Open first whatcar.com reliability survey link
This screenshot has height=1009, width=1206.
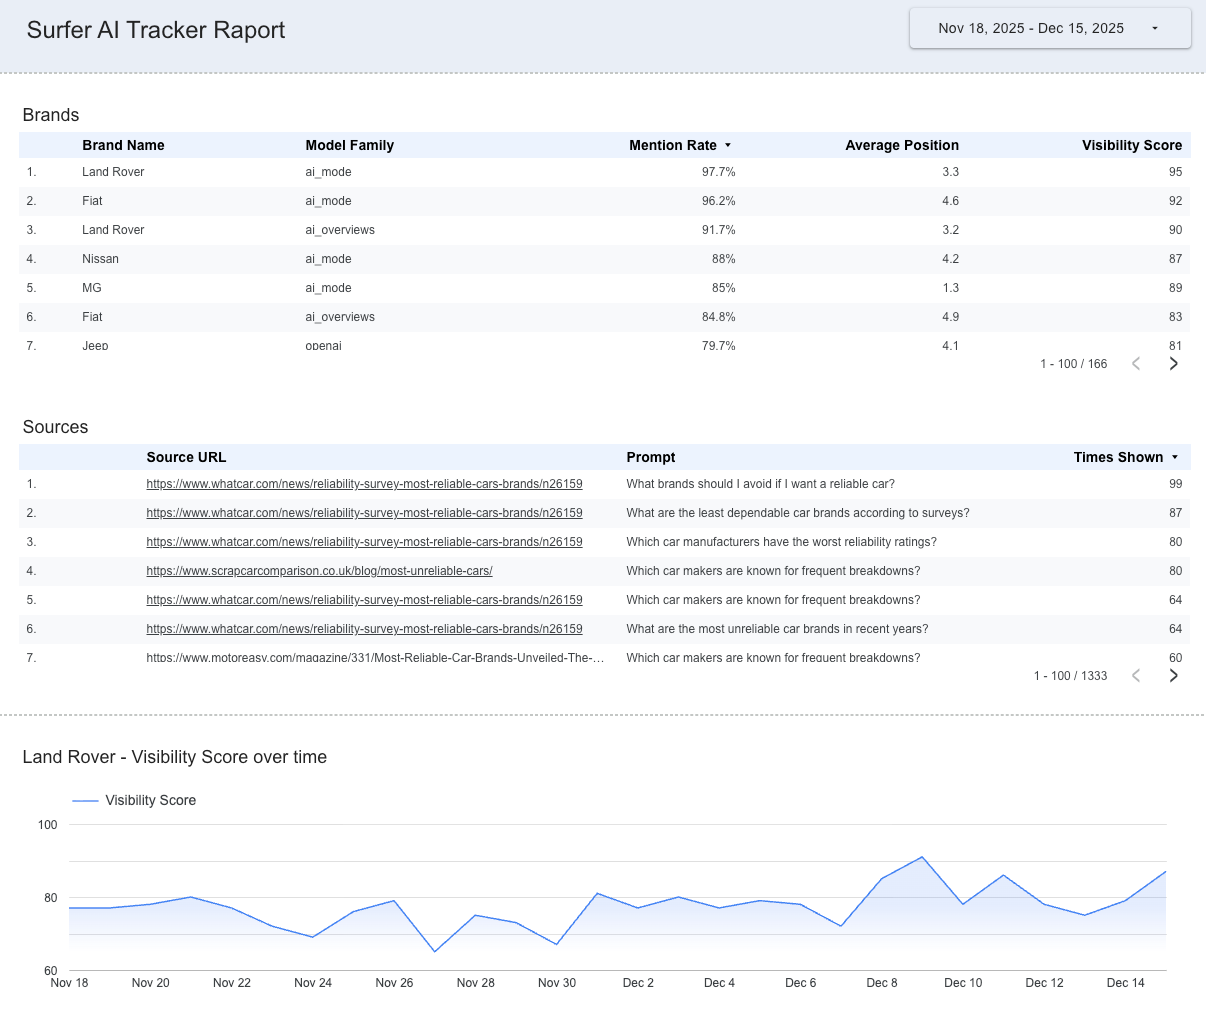pos(364,484)
